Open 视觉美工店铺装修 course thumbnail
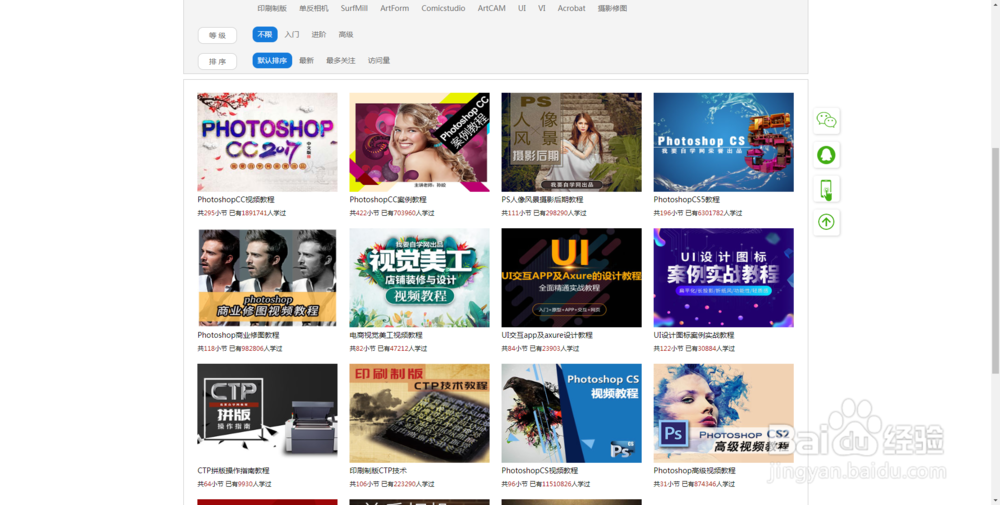 (420, 277)
